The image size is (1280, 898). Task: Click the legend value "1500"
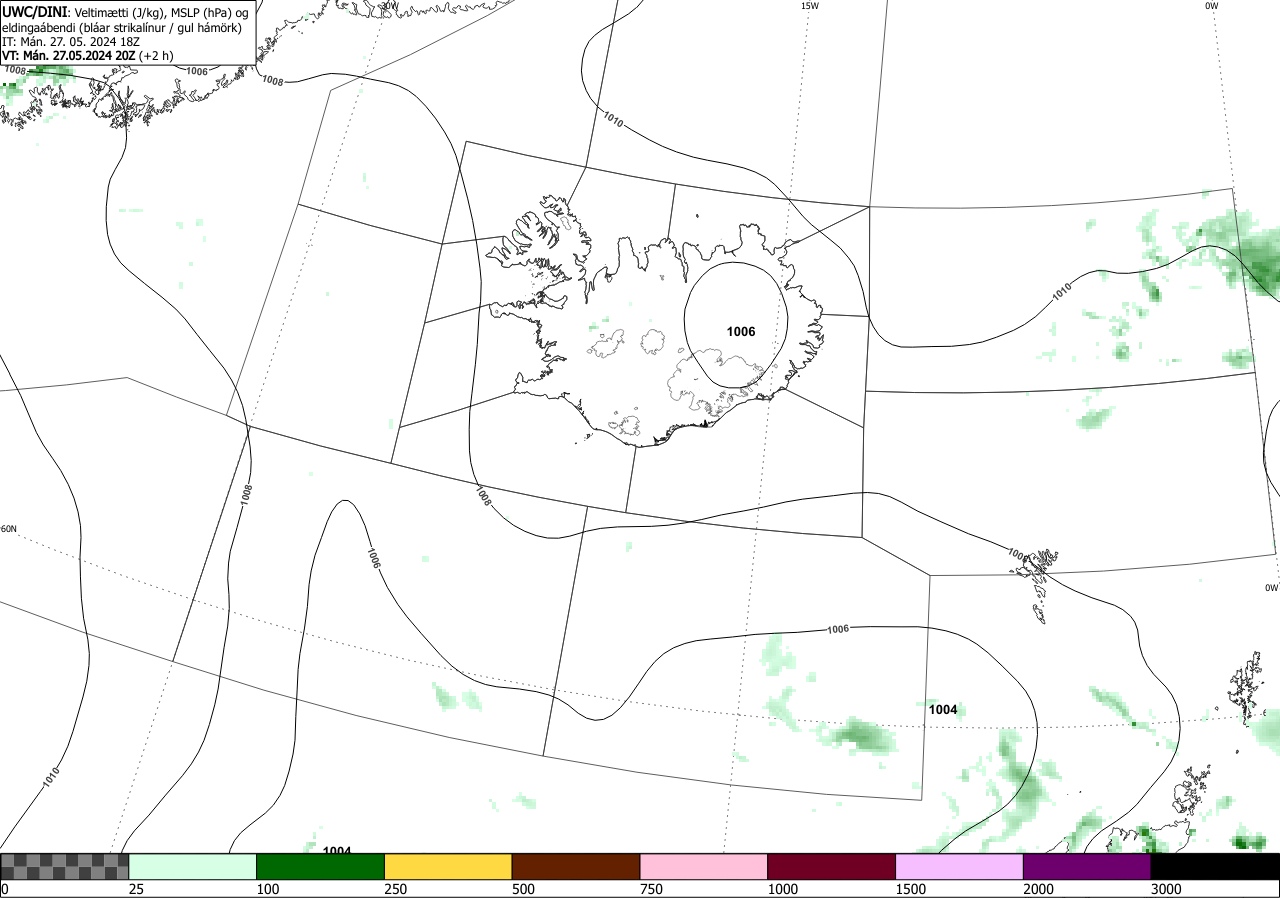pyautogui.click(x=911, y=889)
